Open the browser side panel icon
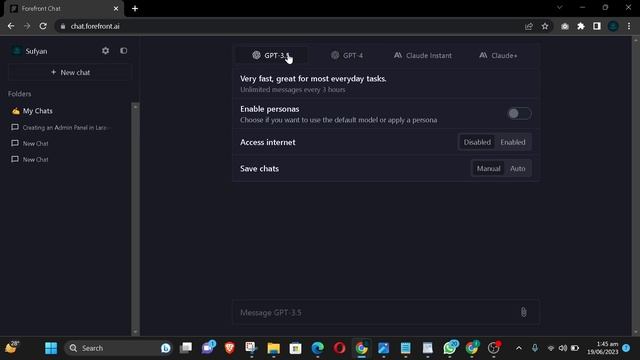640x360 pixels. [597, 26]
